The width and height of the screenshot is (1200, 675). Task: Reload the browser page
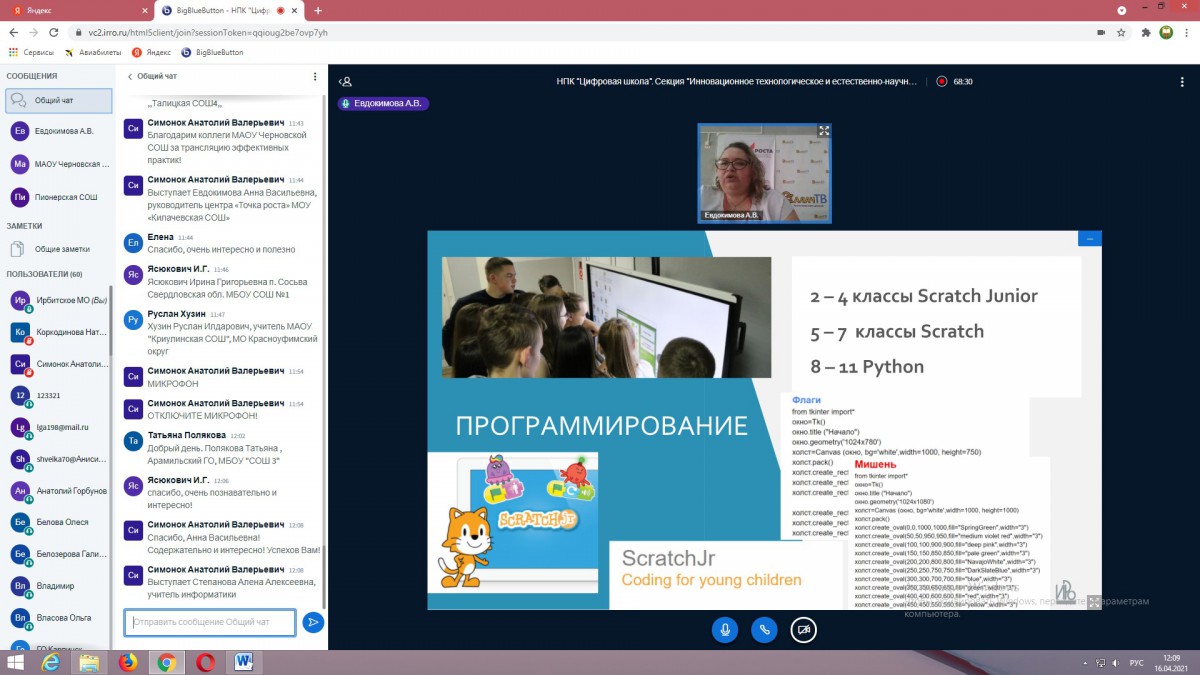point(56,32)
